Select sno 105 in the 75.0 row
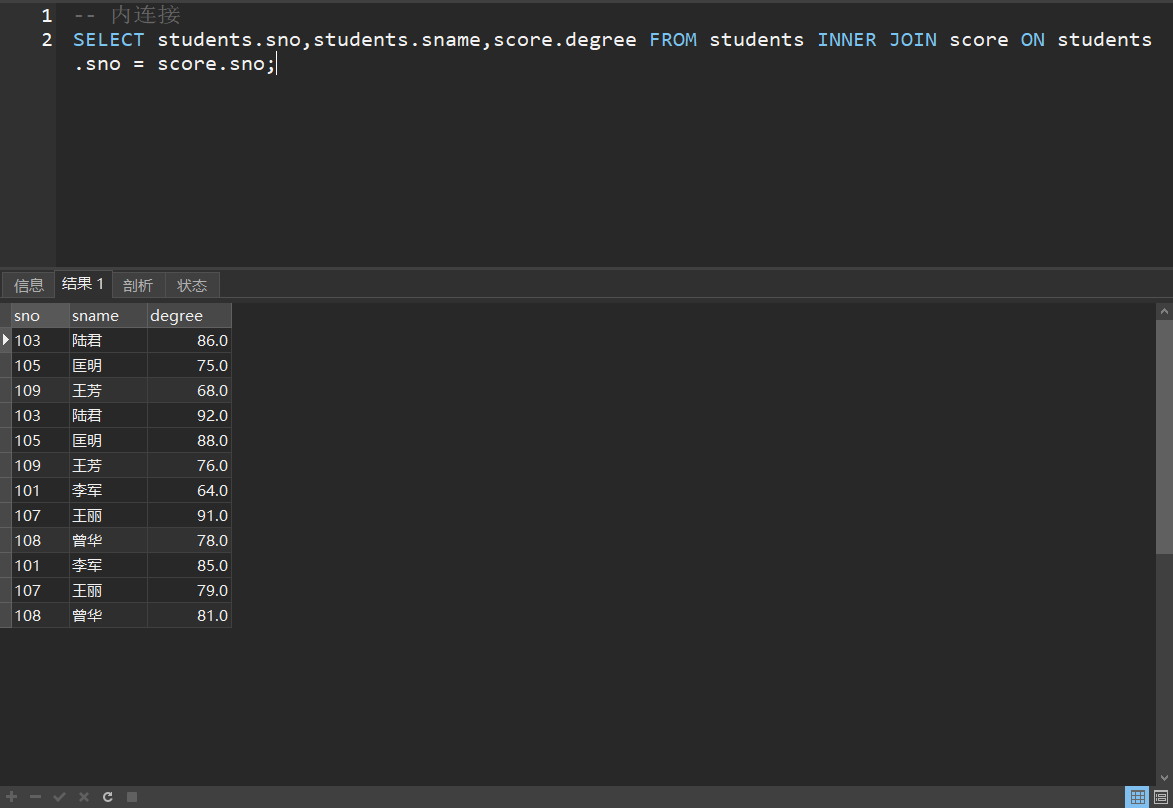 (40, 365)
